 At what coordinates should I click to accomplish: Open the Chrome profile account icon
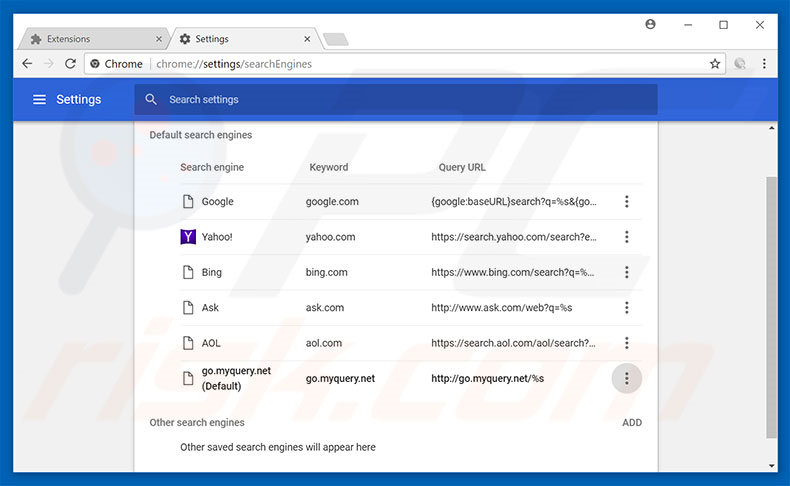click(650, 24)
